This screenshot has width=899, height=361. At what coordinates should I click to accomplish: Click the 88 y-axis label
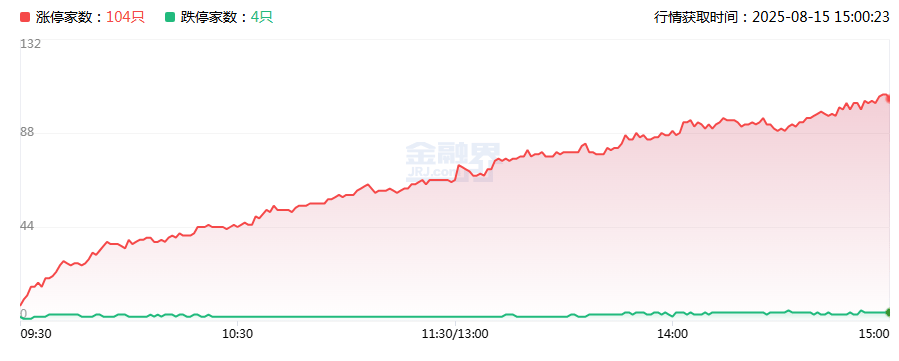point(28,132)
